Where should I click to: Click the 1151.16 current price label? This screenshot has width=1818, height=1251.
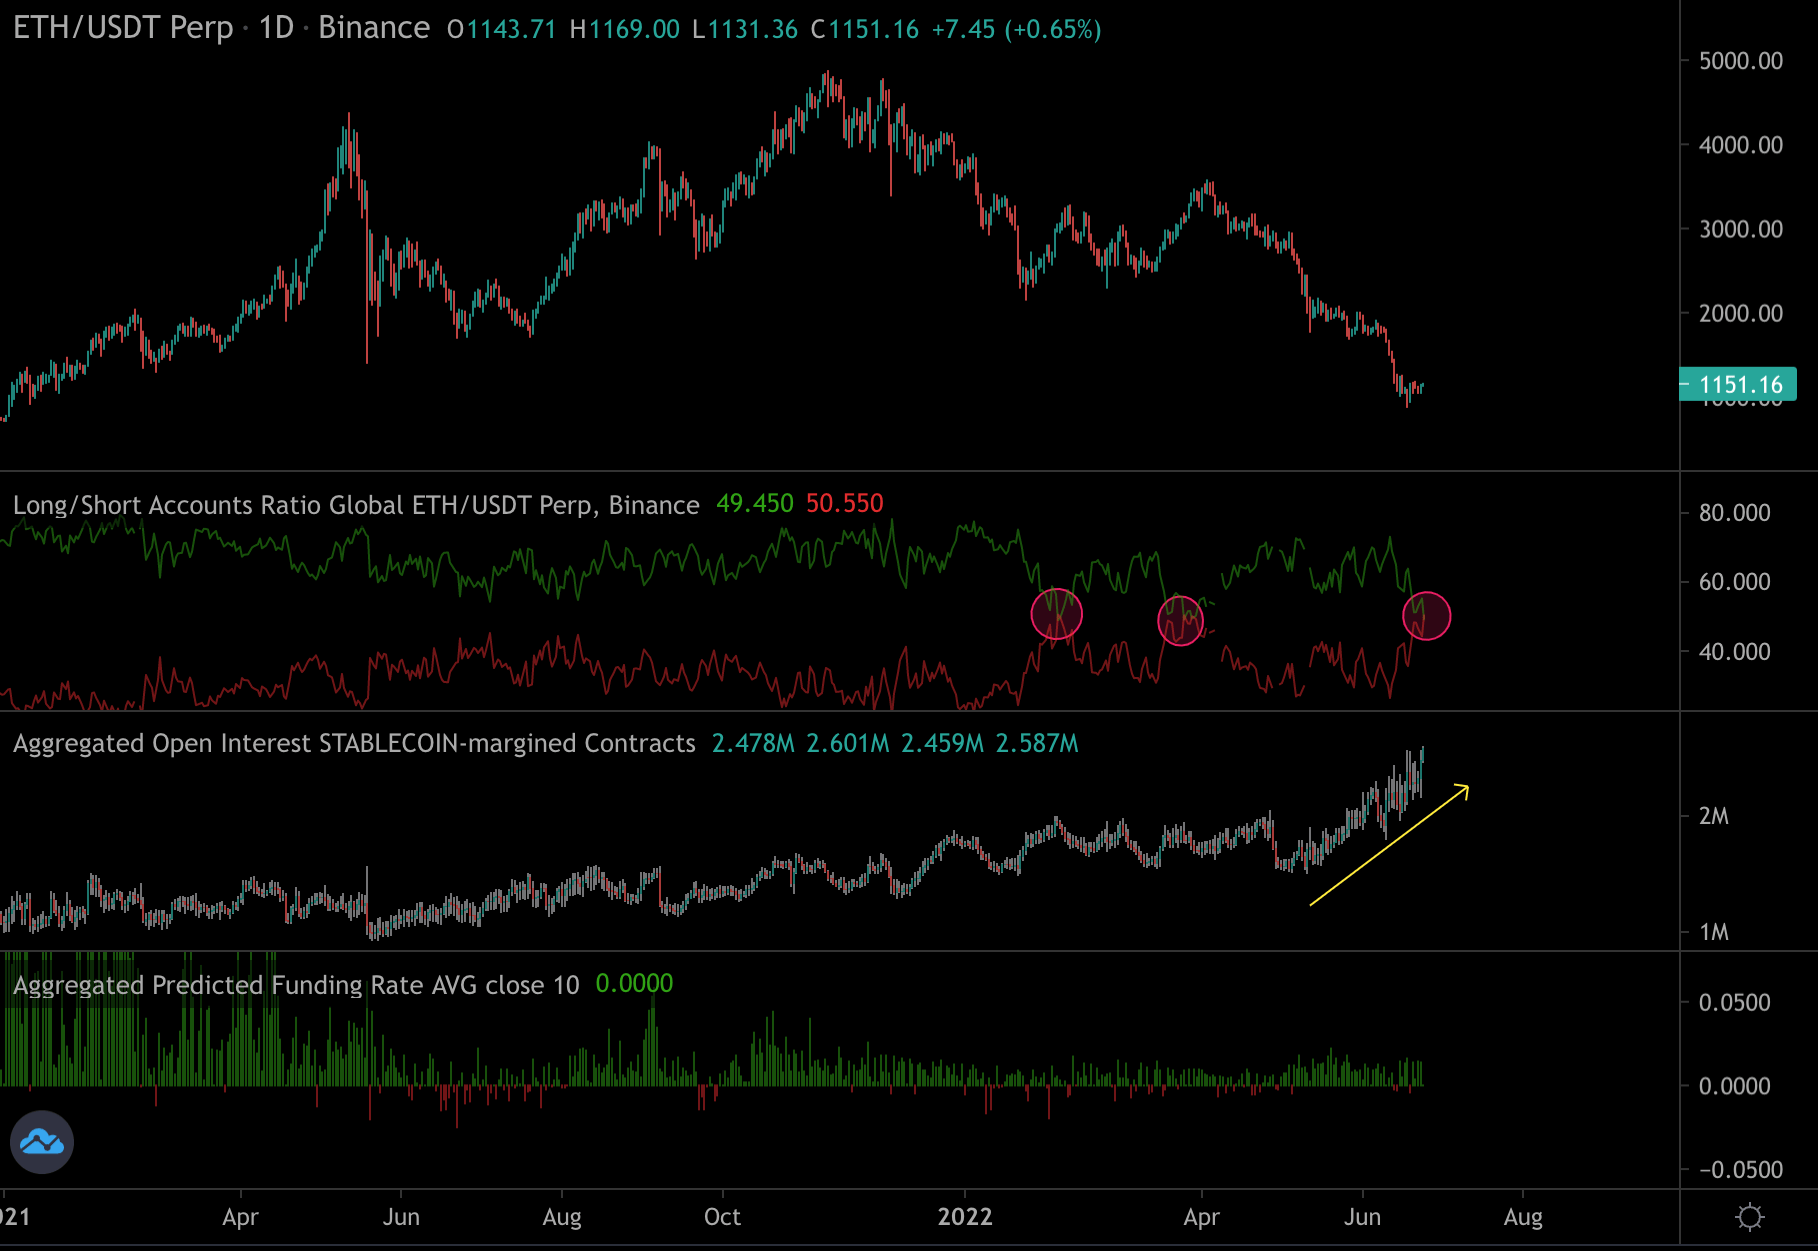(x=1739, y=385)
